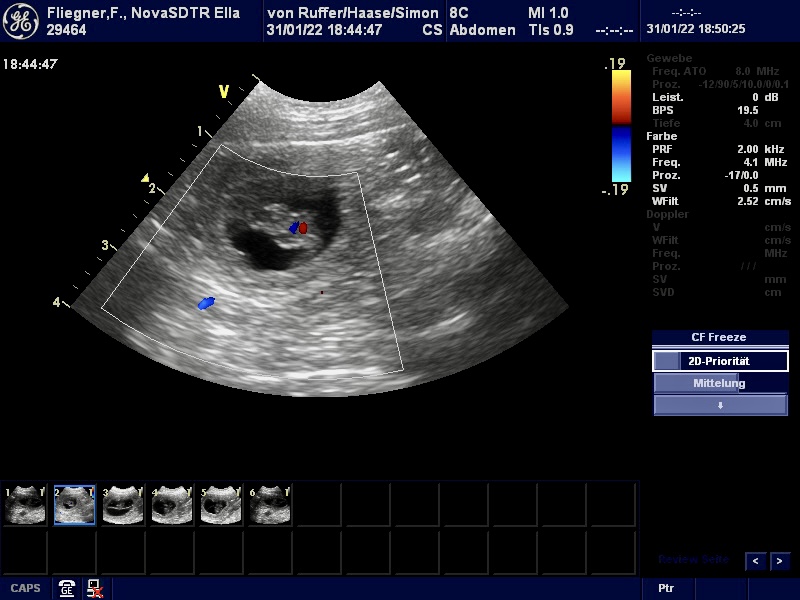Click the disconnected network status icon
Image resolution: width=800 pixels, height=600 pixels.
click(94, 588)
